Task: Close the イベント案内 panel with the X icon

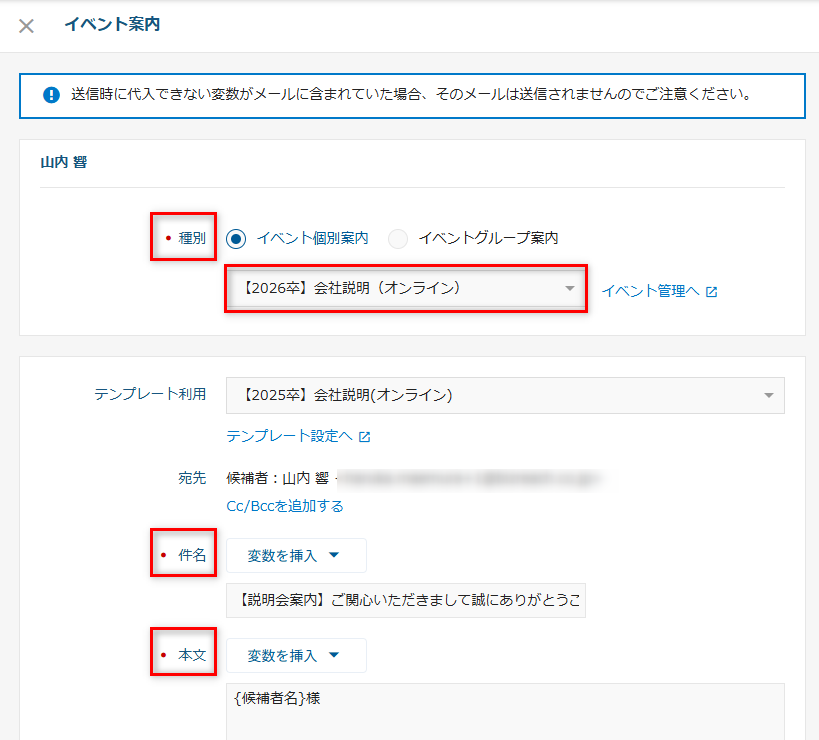Action: [27, 26]
